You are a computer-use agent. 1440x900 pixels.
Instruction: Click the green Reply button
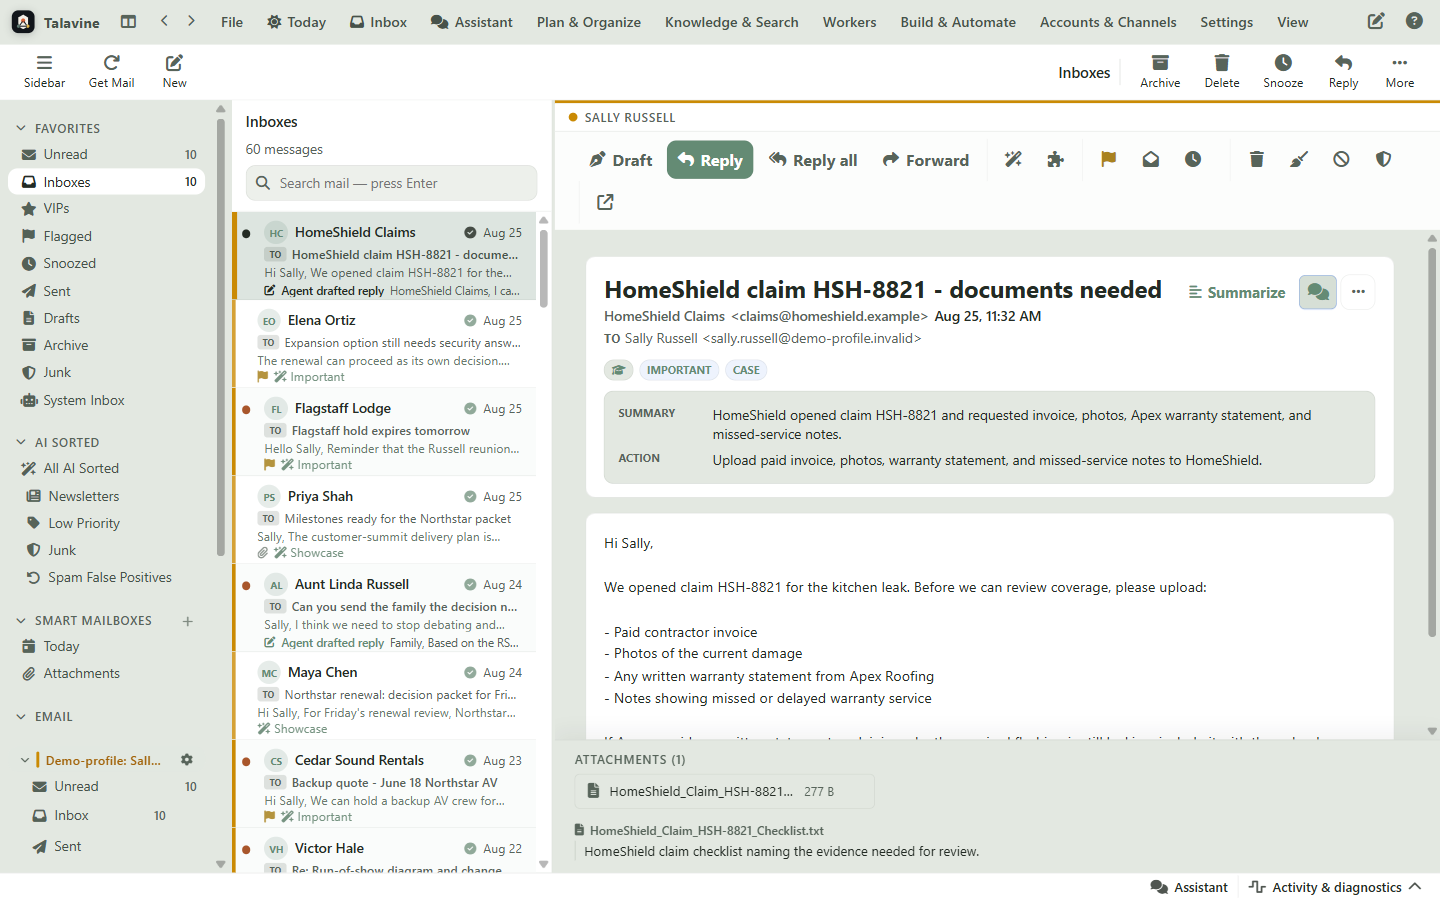(710, 160)
